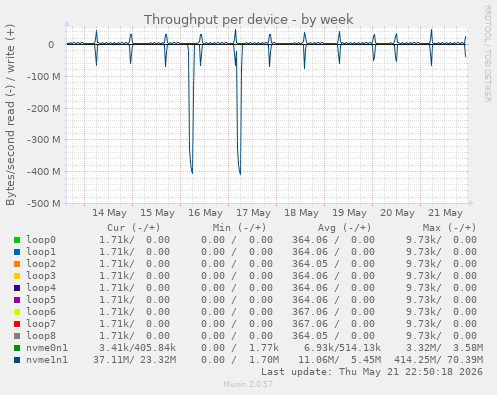The image size is (497, 395).
Task: Select the loop4 legend label
Action: point(41,288)
